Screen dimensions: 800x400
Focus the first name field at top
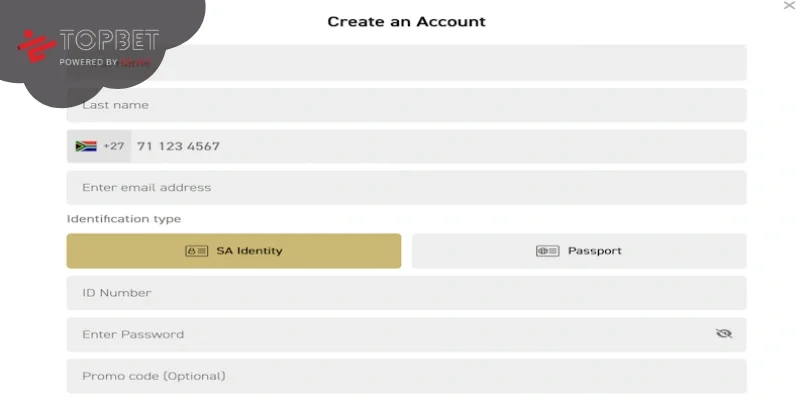[x=407, y=63]
